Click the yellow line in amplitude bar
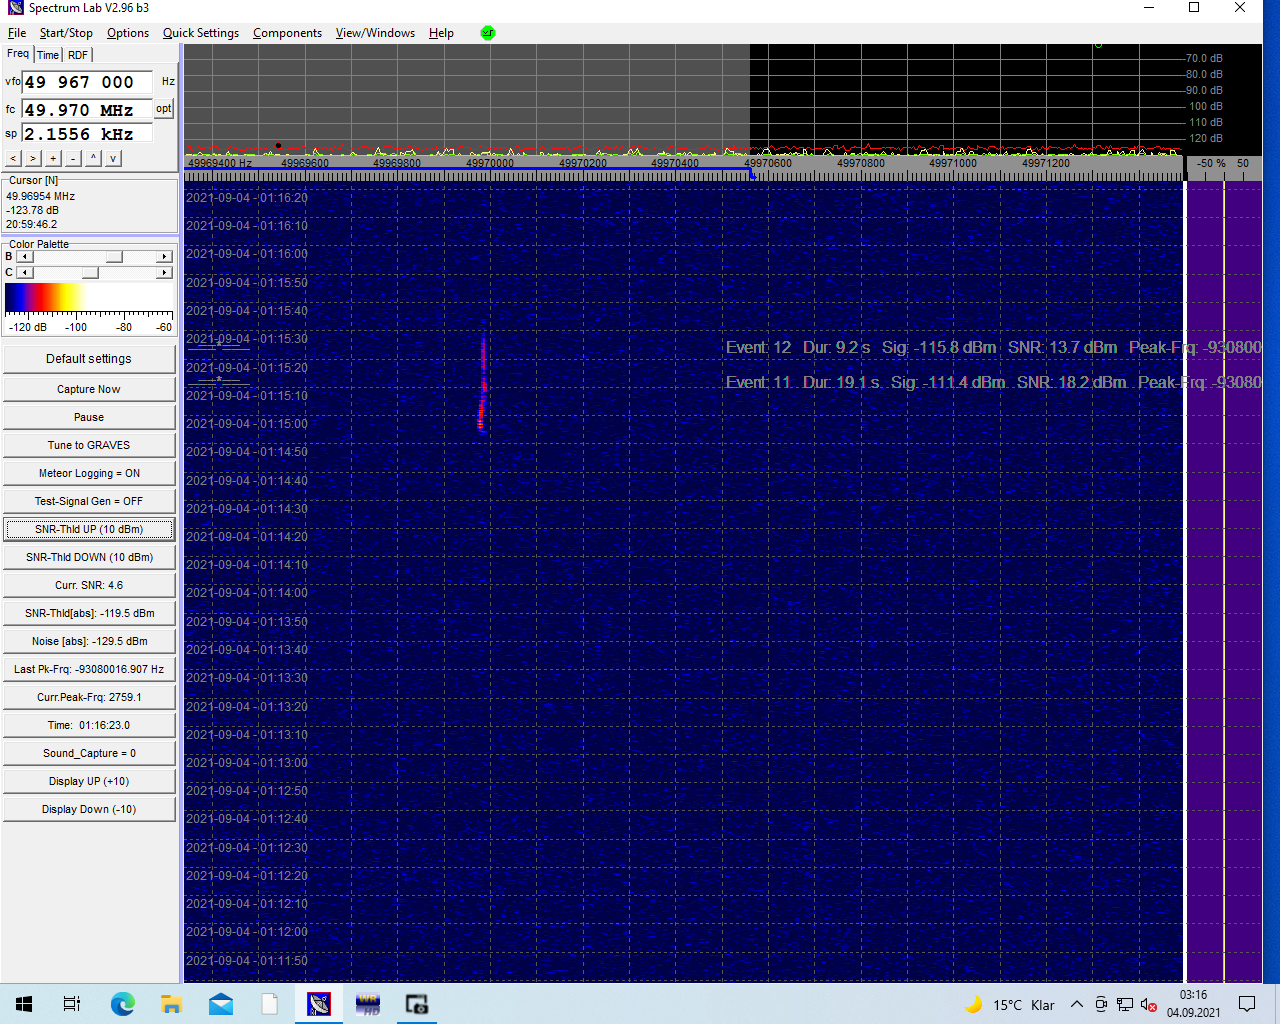The width and height of the screenshot is (1280, 1024). point(1224,582)
